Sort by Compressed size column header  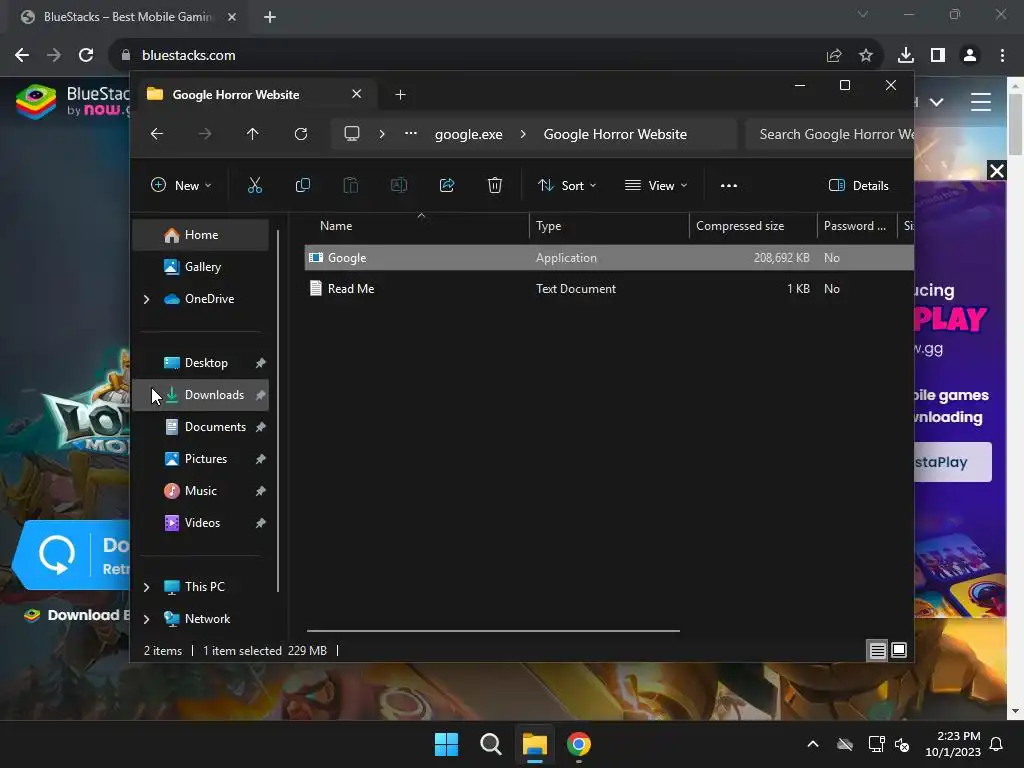tap(753, 226)
